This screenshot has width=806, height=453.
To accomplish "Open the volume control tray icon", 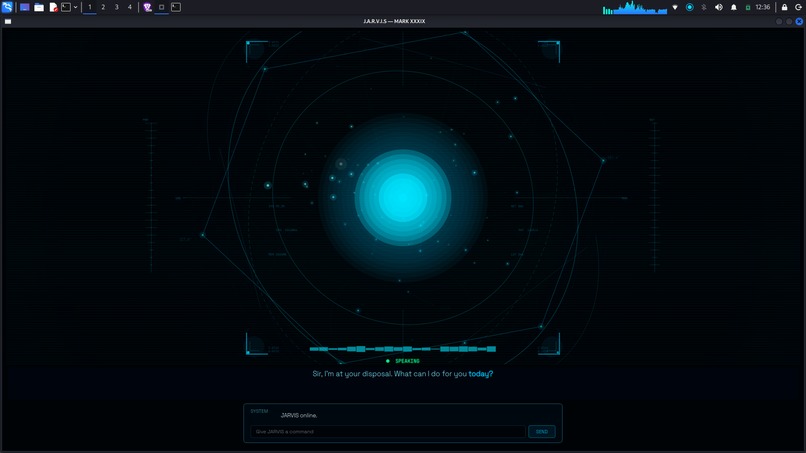I will (x=719, y=7).
